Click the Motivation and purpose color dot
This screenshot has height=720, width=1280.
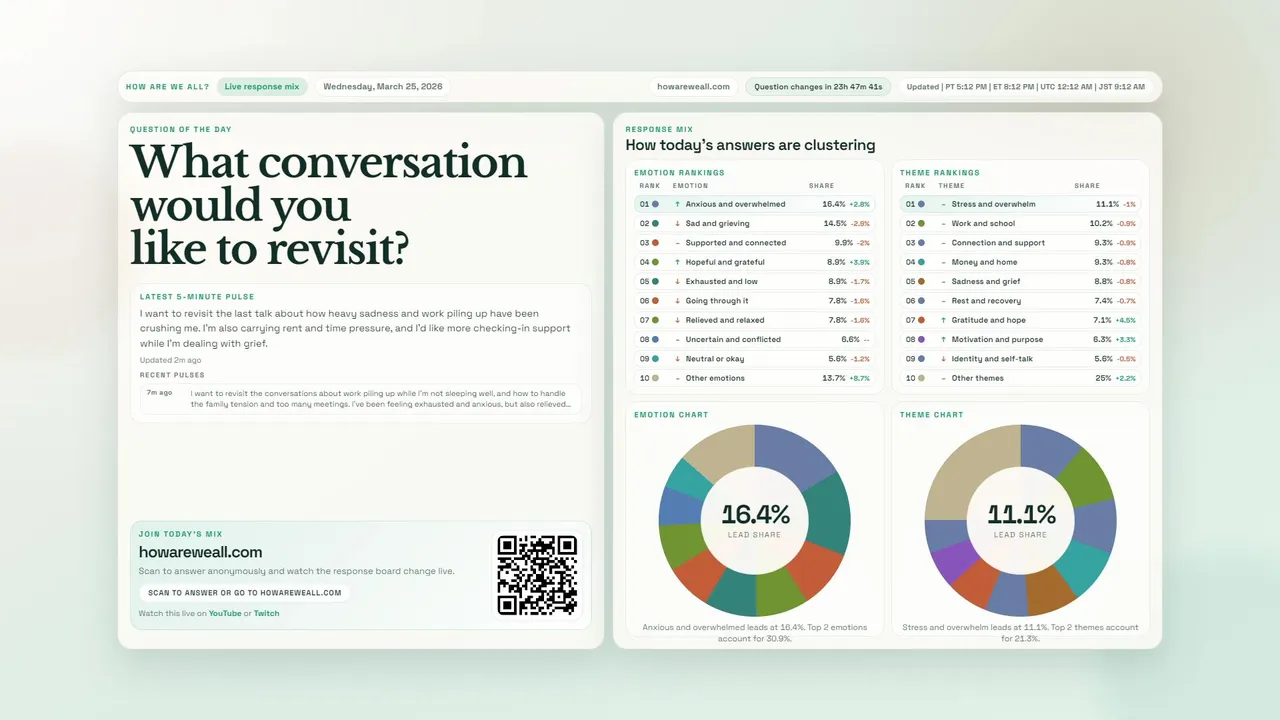[x=921, y=339]
